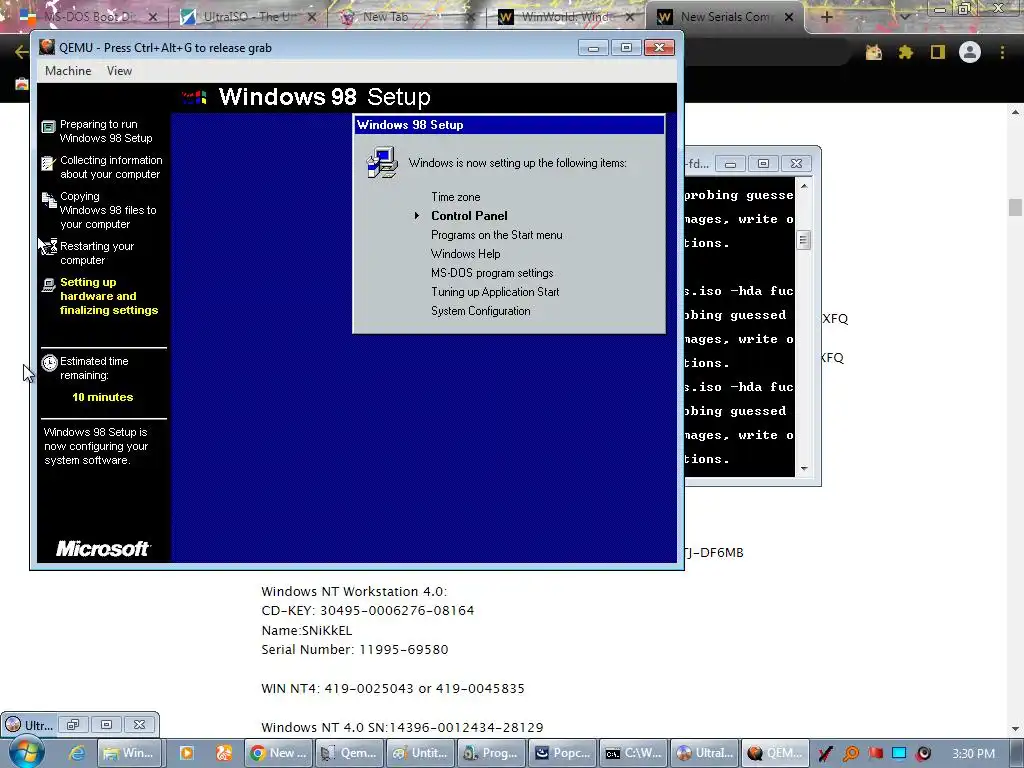Click the doge extension icon in Chrome toolbar
Screen dimensions: 1024x768
point(873,52)
